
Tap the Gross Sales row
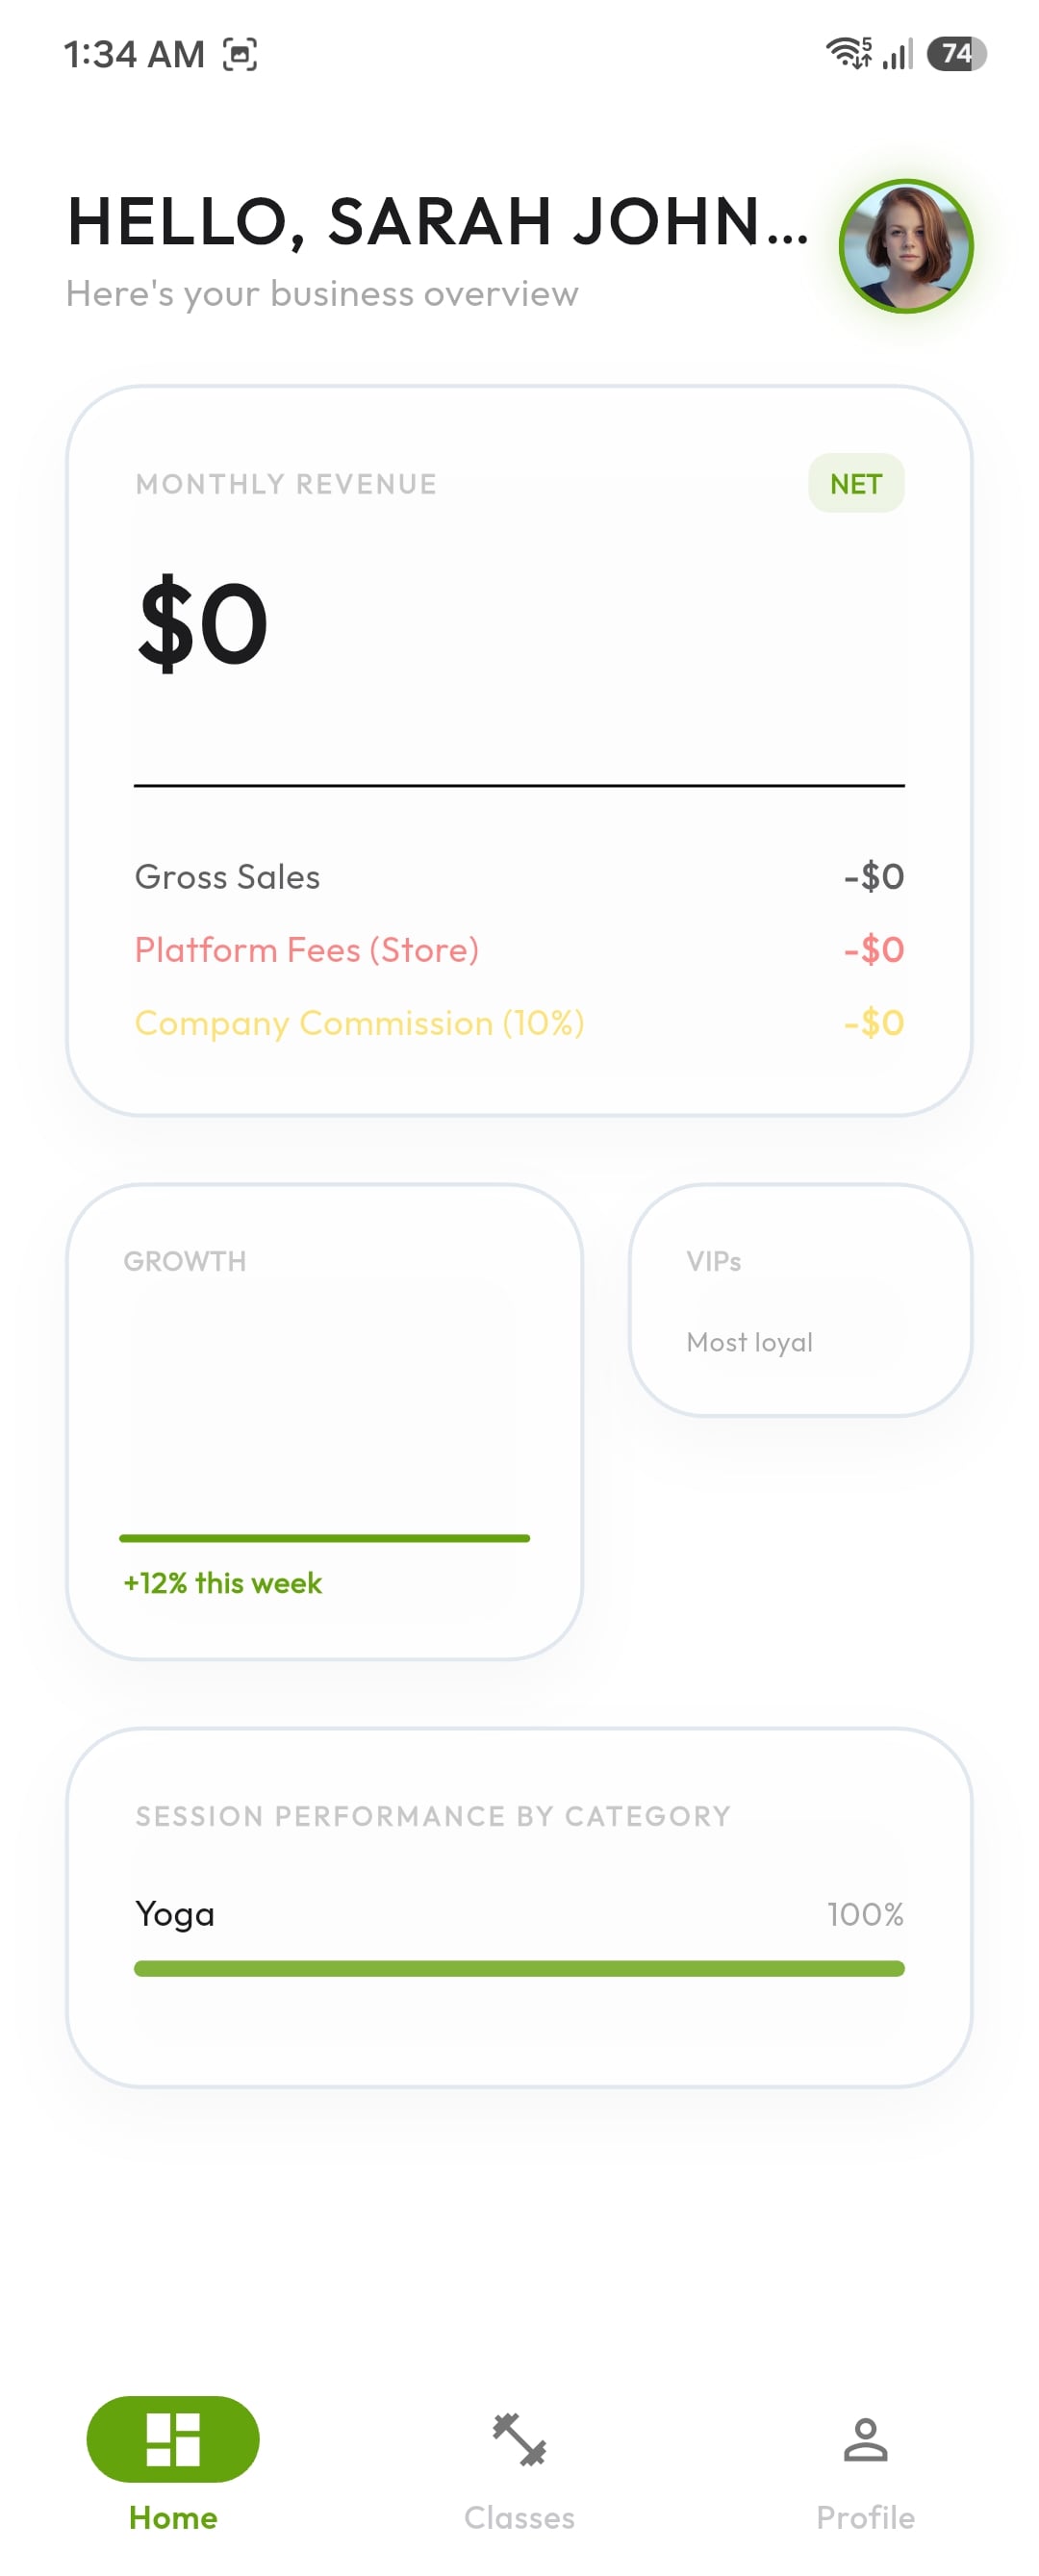pos(519,876)
